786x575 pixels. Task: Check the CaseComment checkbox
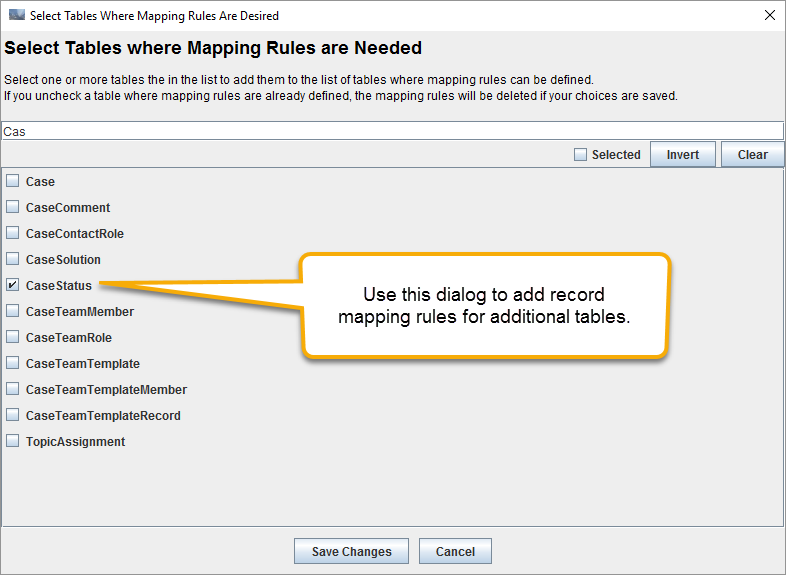13,207
